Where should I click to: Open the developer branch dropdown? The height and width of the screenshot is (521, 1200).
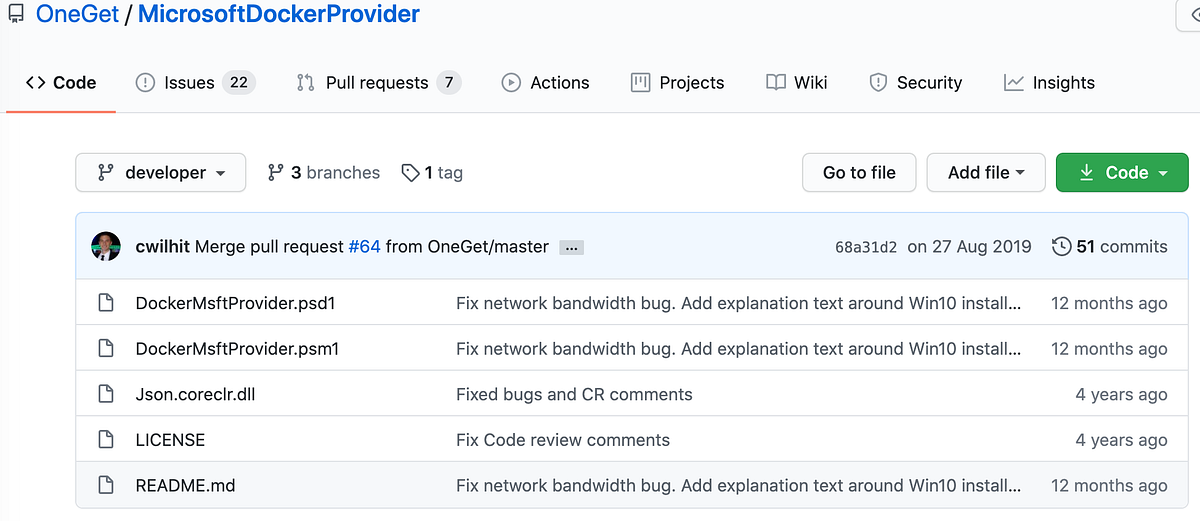160,173
